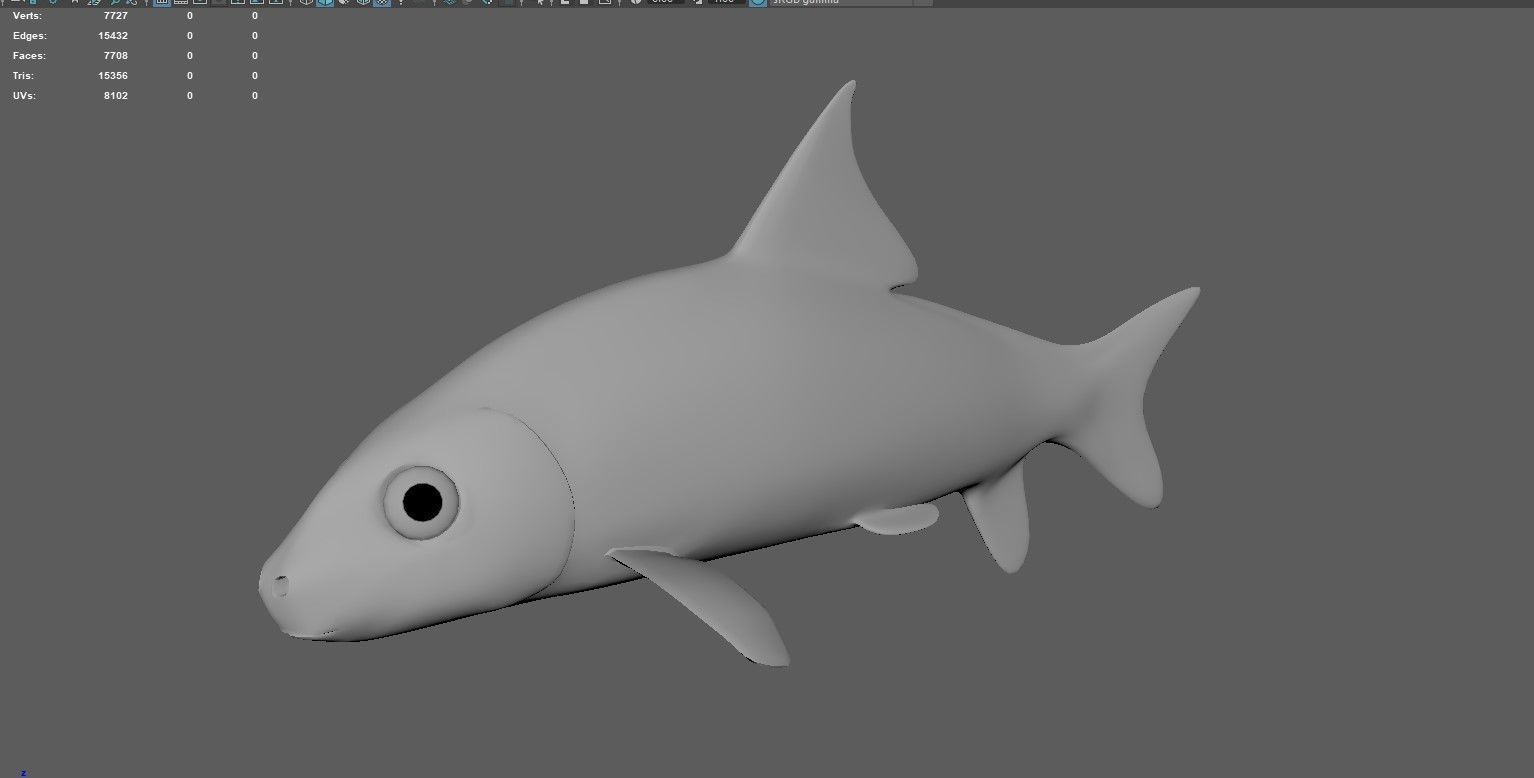The width and height of the screenshot is (1534, 778).
Task: Click the Tris count value 15356
Action: click(113, 76)
